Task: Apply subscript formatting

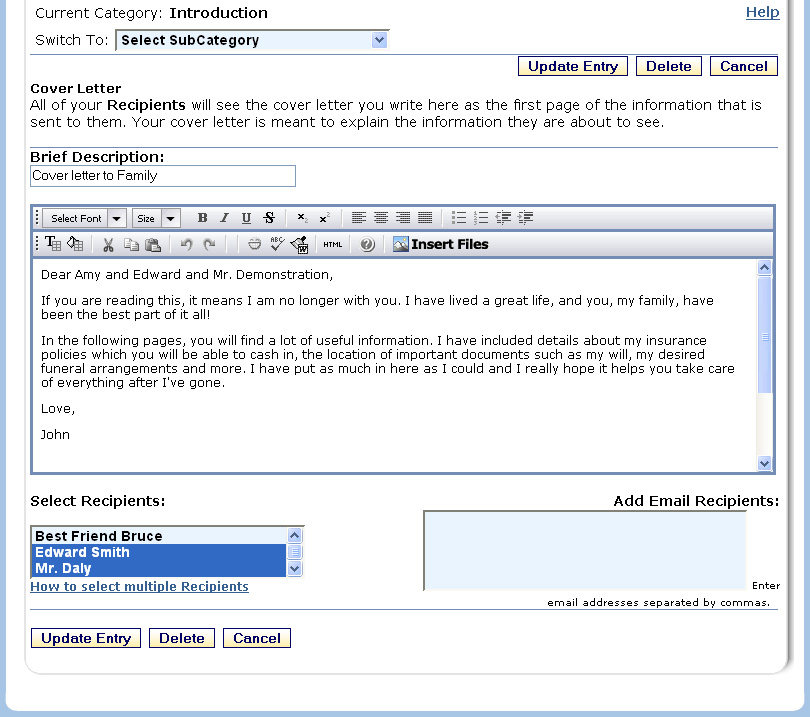Action: (x=303, y=218)
